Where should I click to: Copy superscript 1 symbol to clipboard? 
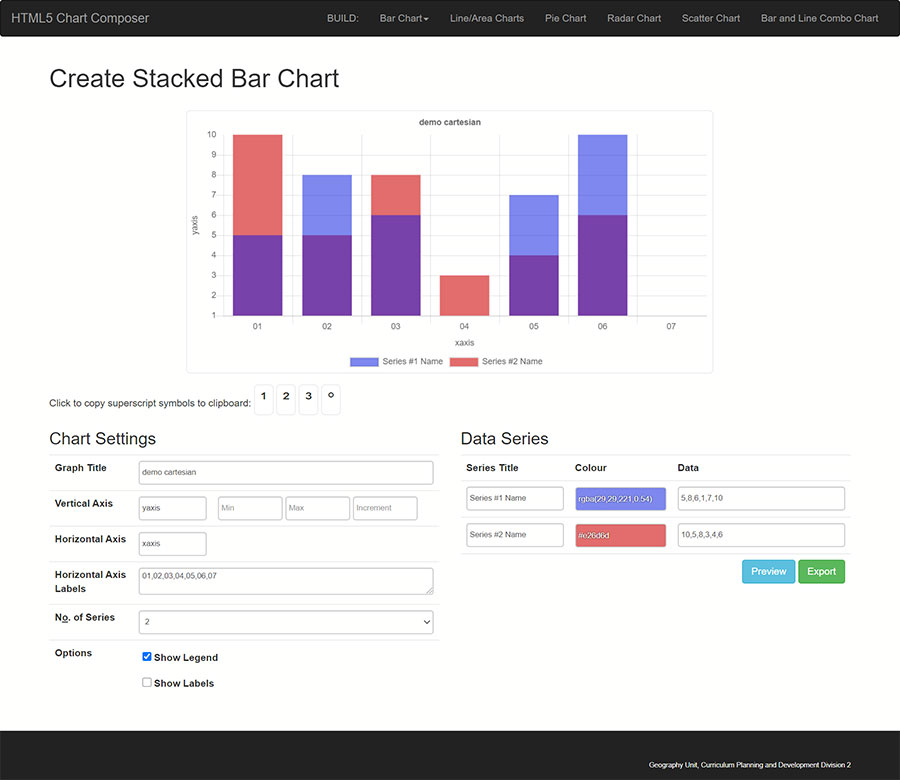click(263, 398)
